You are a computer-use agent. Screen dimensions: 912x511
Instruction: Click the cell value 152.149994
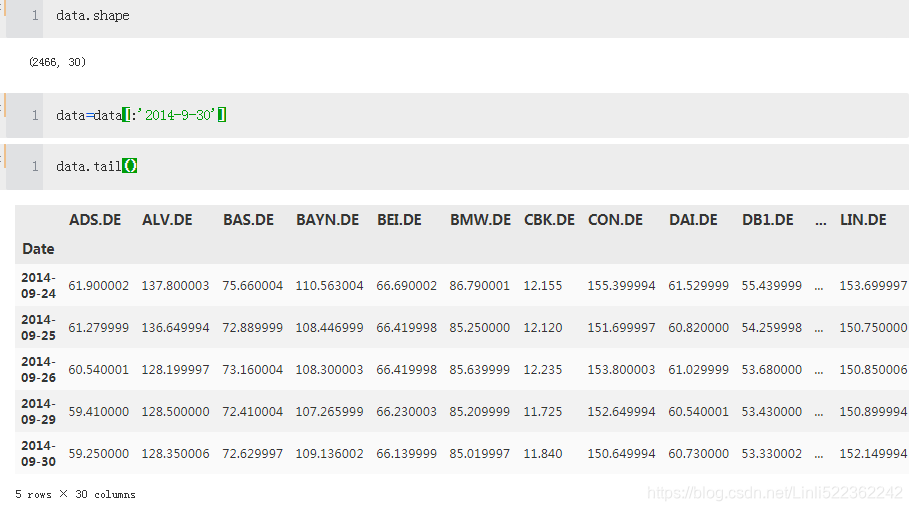(x=873, y=453)
